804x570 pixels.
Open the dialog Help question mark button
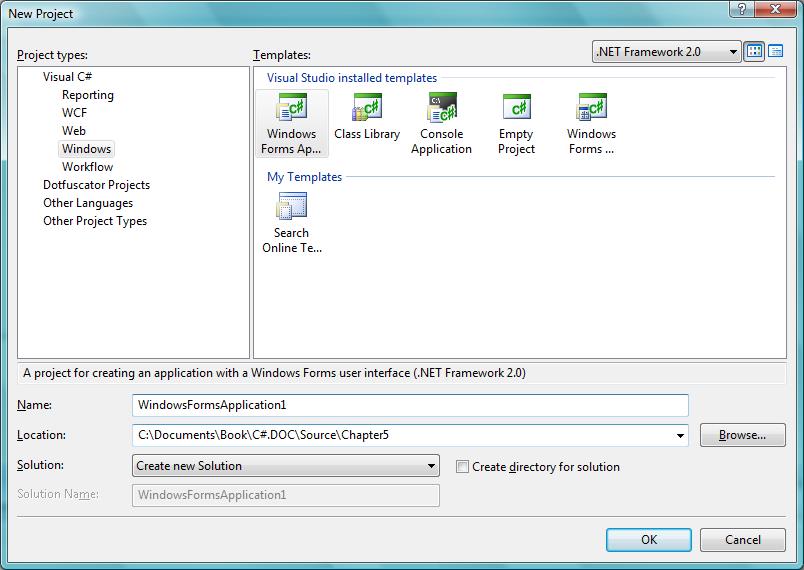click(741, 10)
